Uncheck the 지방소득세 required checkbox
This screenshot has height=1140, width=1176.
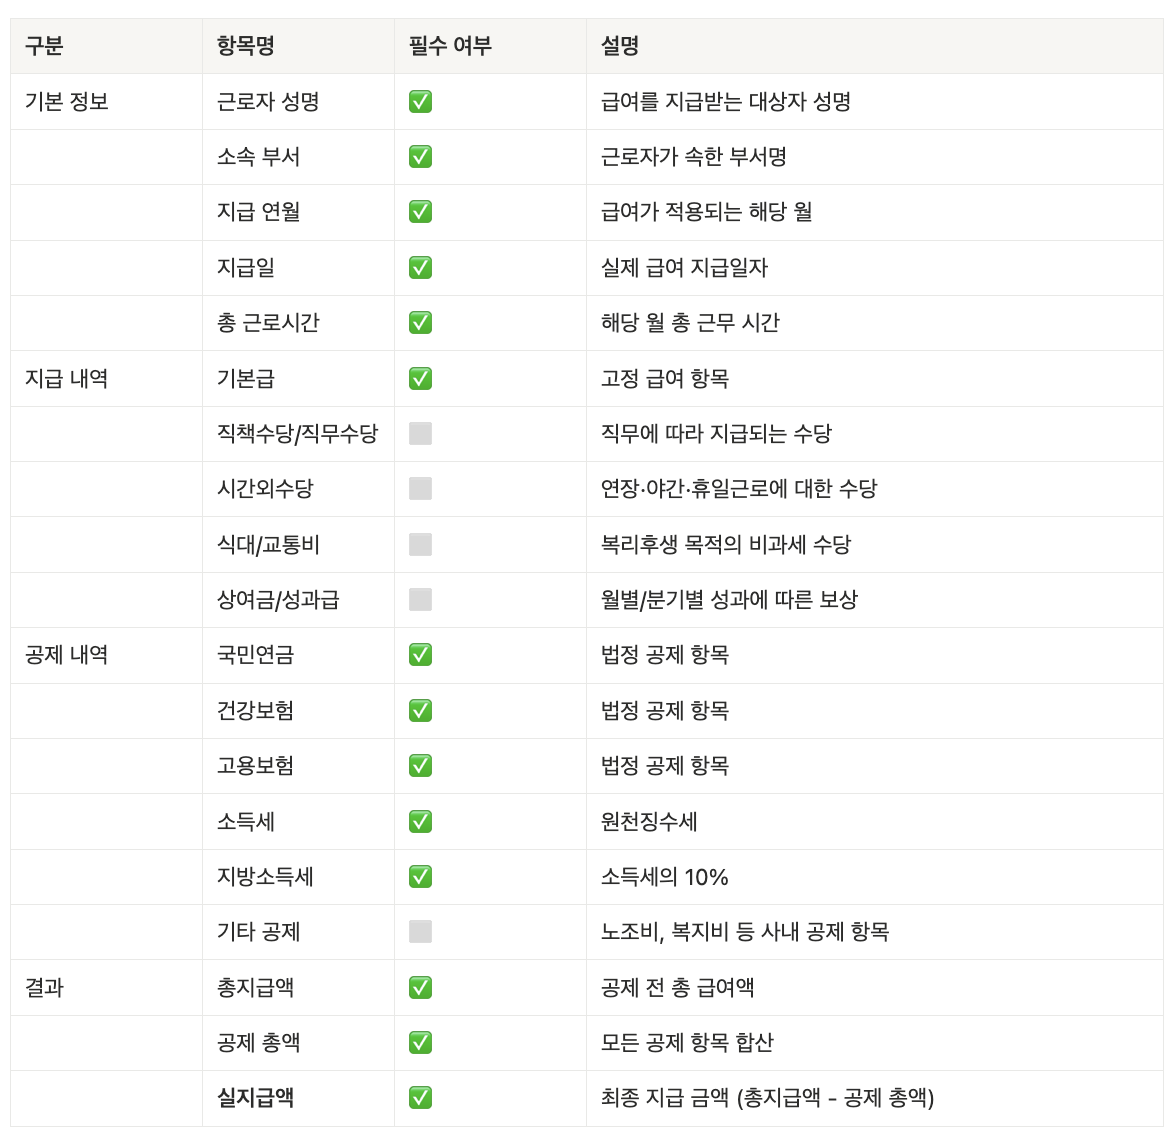[x=420, y=877]
